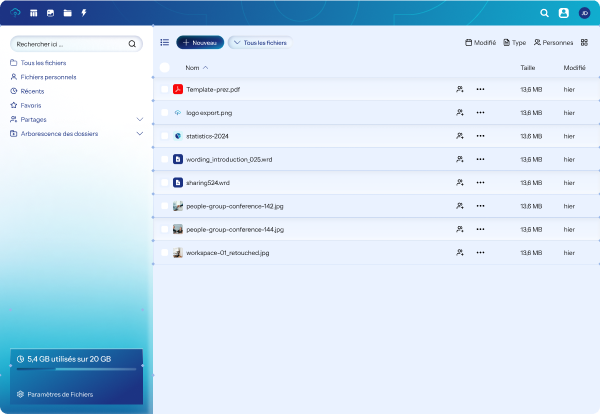
Task: Open the JD user avatar menu
Action: pyautogui.click(x=584, y=13)
